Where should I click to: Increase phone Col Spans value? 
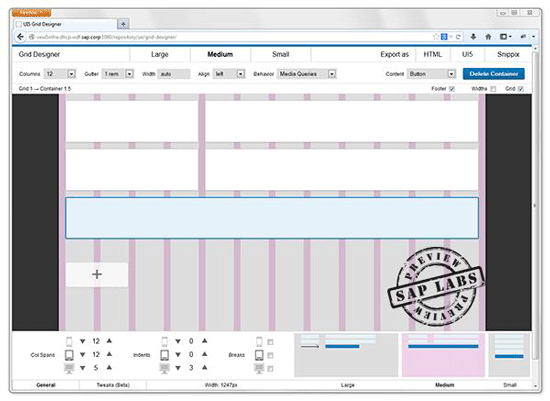pos(109,341)
